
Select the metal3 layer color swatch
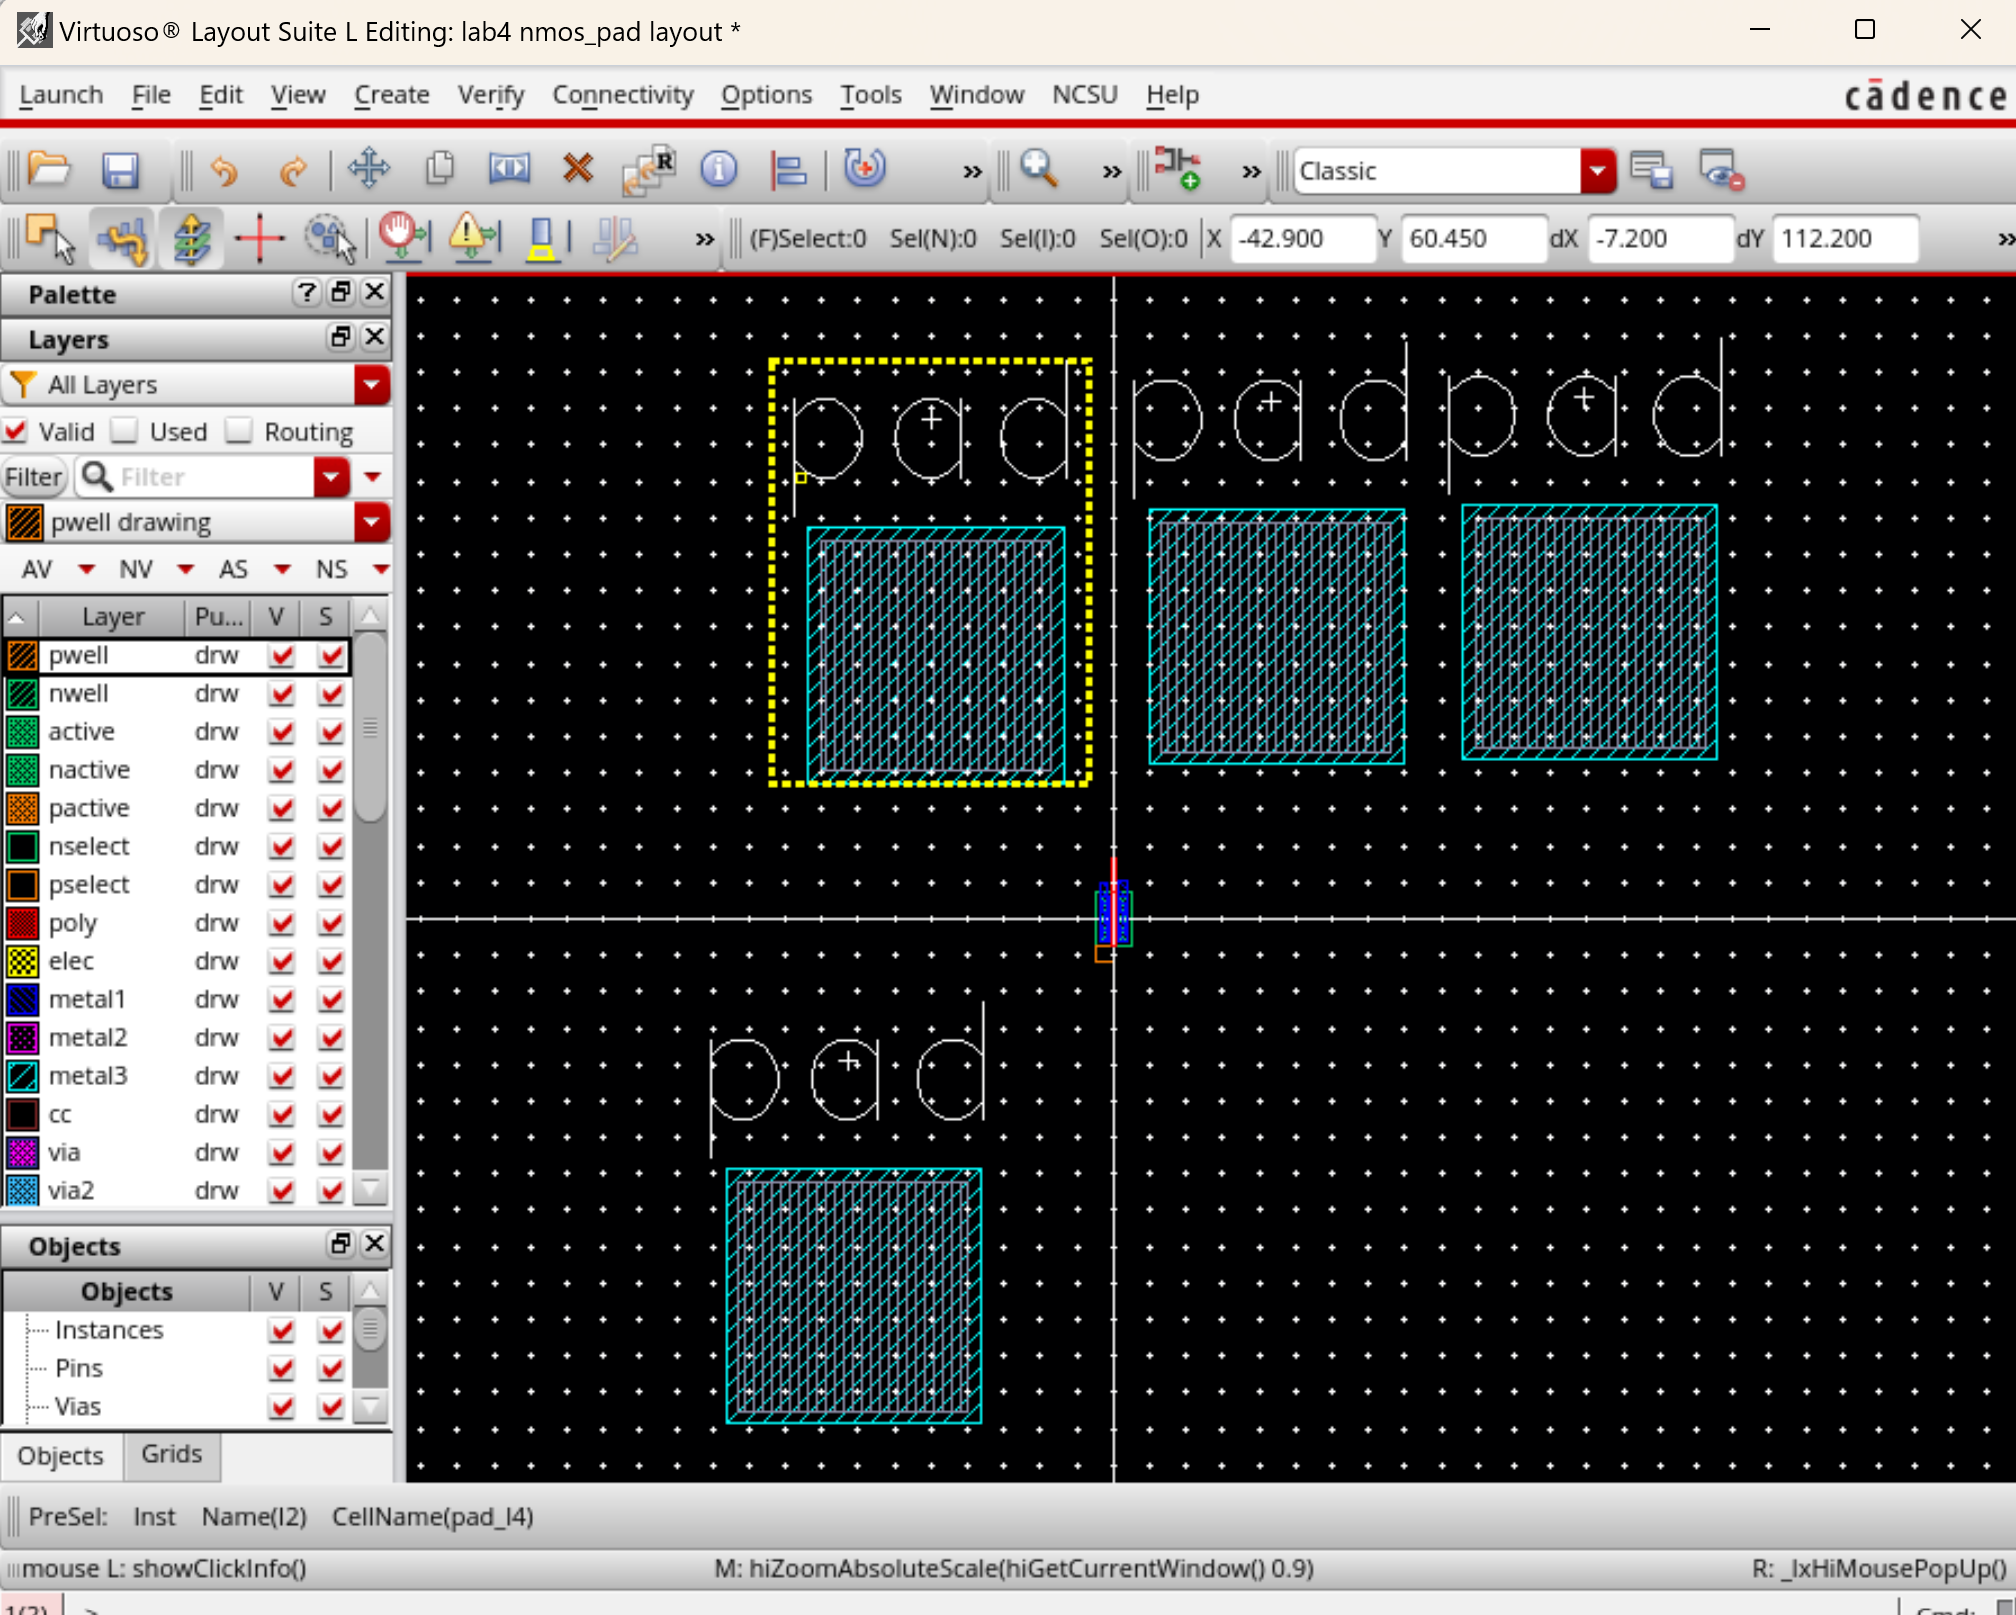22,1076
